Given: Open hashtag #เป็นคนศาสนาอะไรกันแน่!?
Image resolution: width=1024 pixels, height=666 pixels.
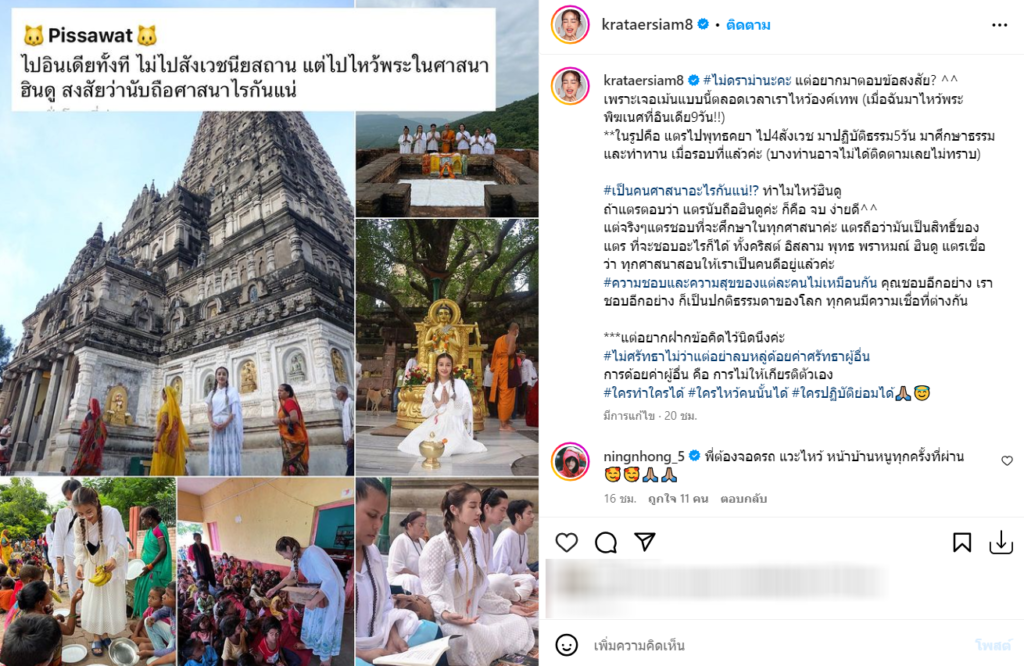Looking at the screenshot, I should pos(681,191).
